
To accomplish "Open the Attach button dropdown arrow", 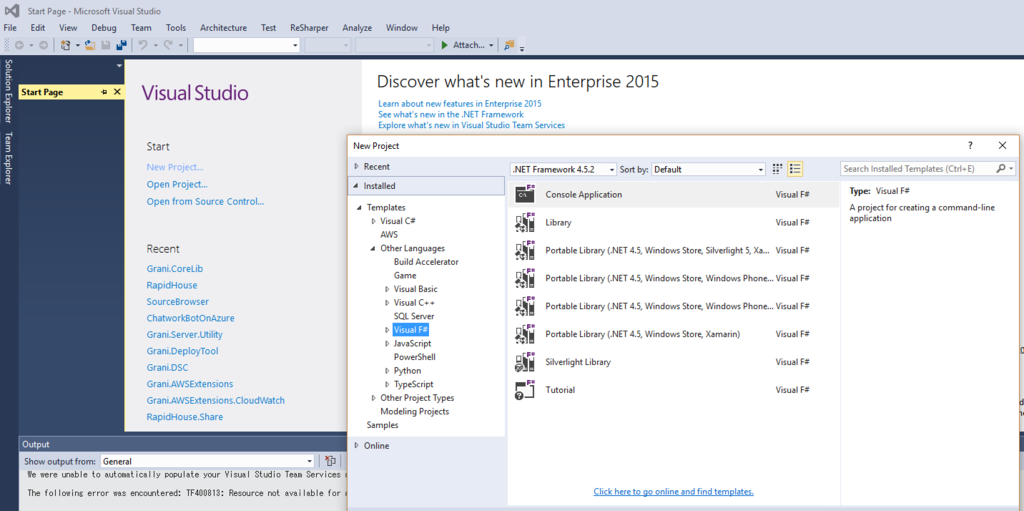I will click(491, 45).
